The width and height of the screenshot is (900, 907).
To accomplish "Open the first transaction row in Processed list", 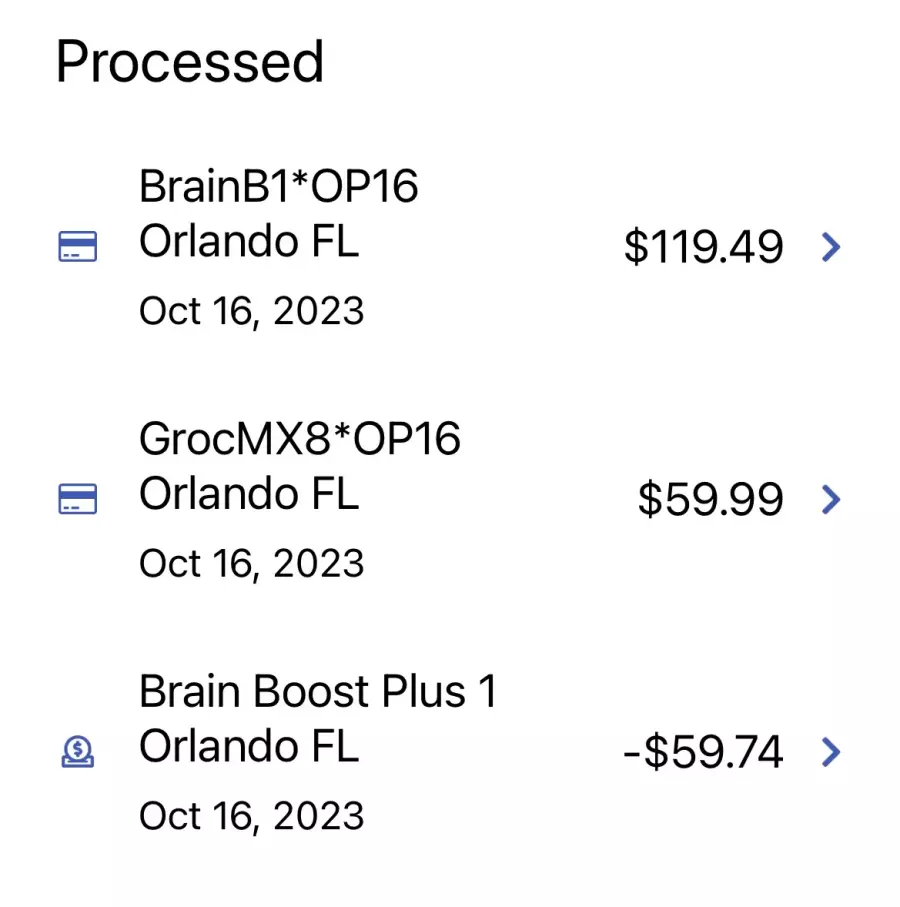I will (x=450, y=248).
